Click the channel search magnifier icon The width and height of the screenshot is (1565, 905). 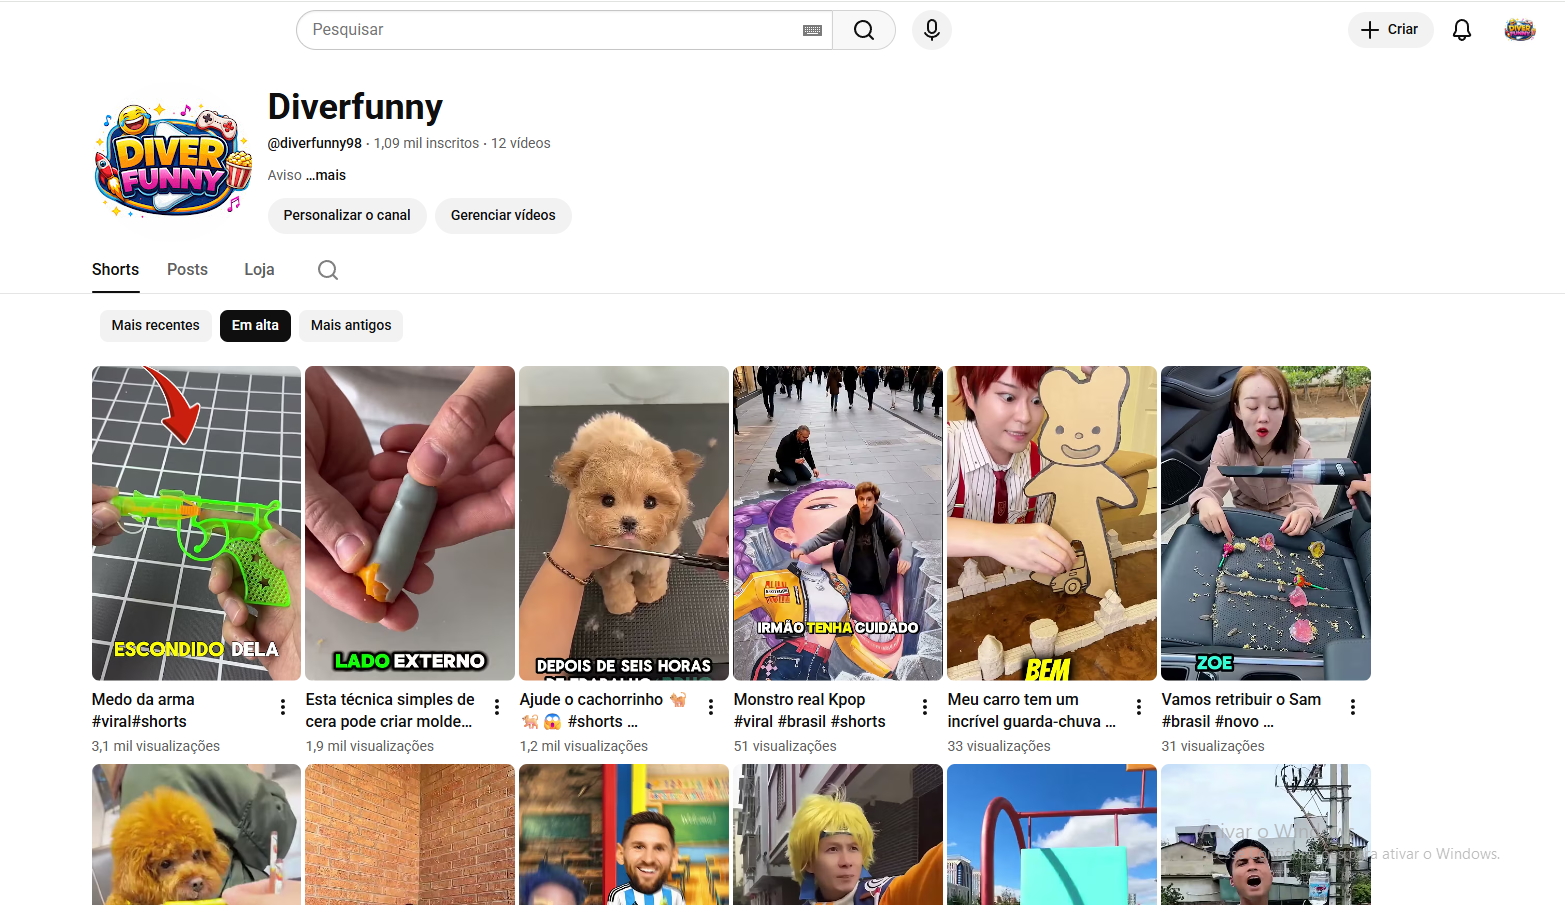point(328,270)
